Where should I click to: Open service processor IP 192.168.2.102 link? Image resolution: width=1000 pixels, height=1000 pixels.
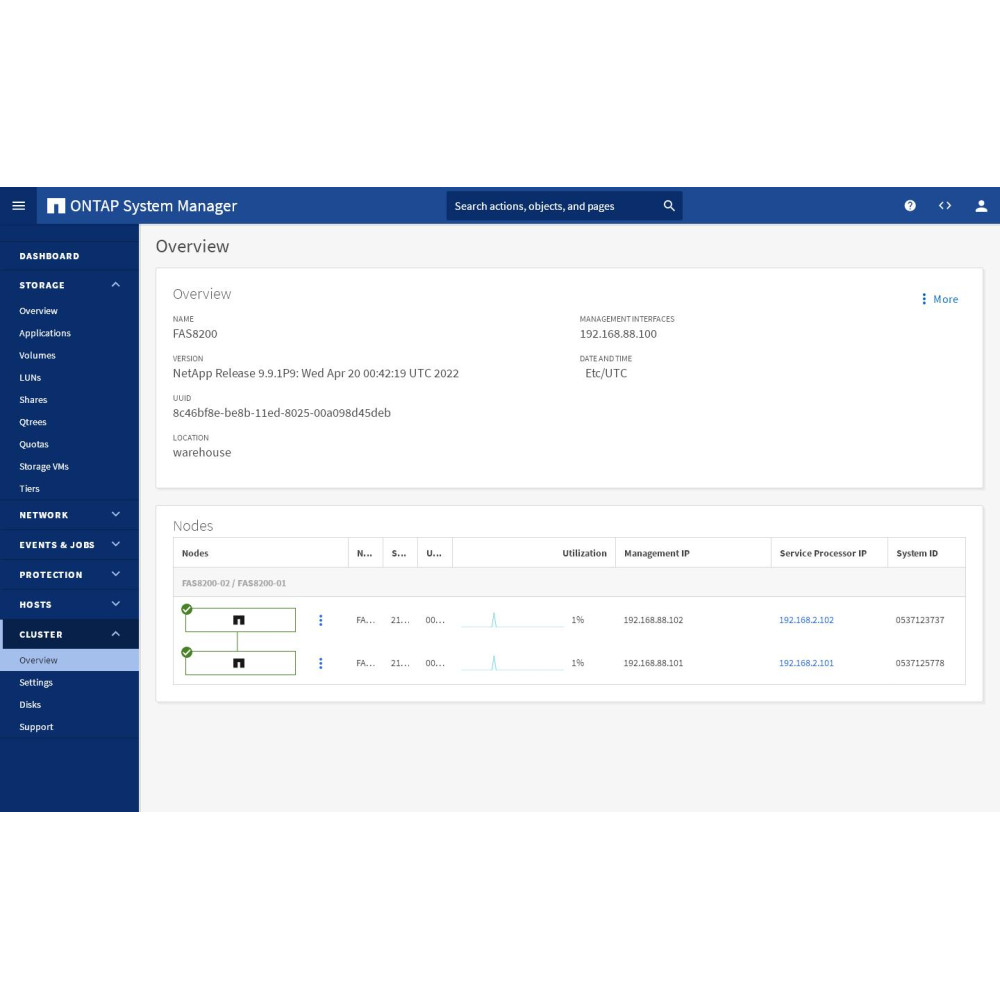click(x=806, y=620)
